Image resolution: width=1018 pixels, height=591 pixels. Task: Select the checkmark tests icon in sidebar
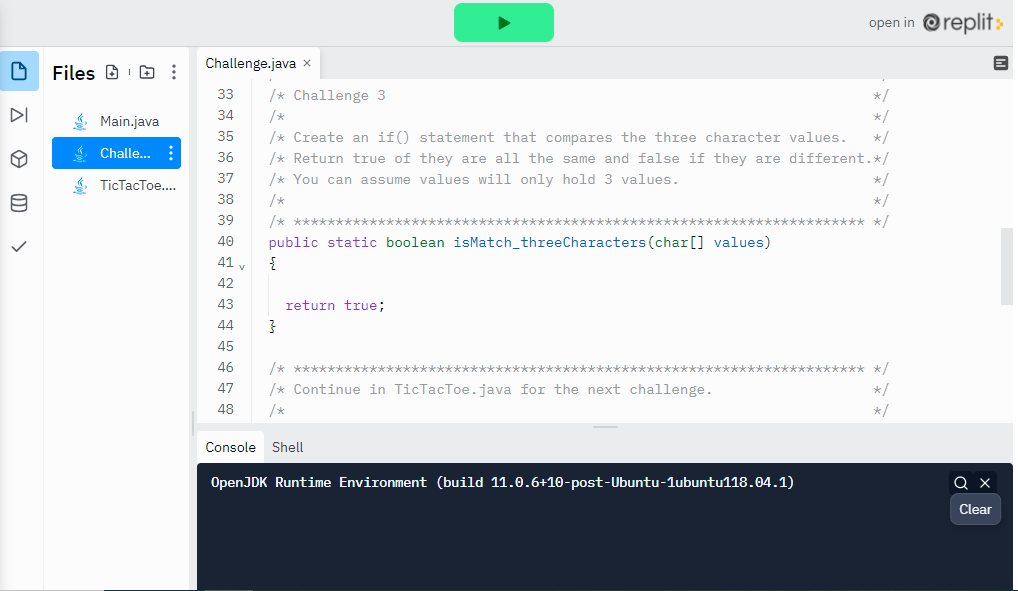pos(18,246)
